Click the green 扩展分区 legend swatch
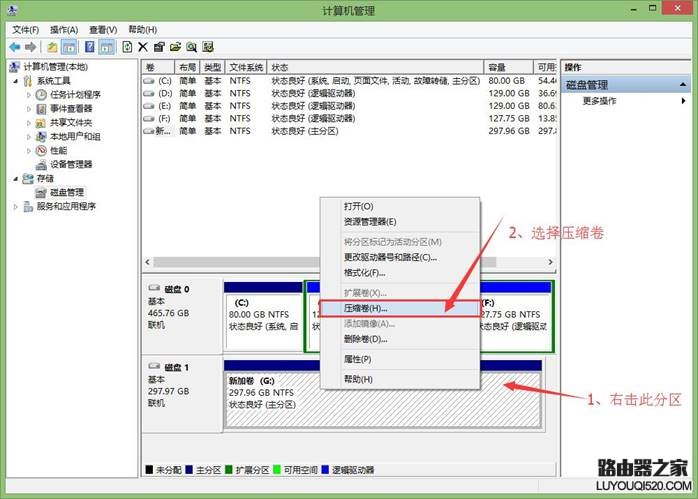Viewport: 698px width, 499px height. click(x=229, y=470)
